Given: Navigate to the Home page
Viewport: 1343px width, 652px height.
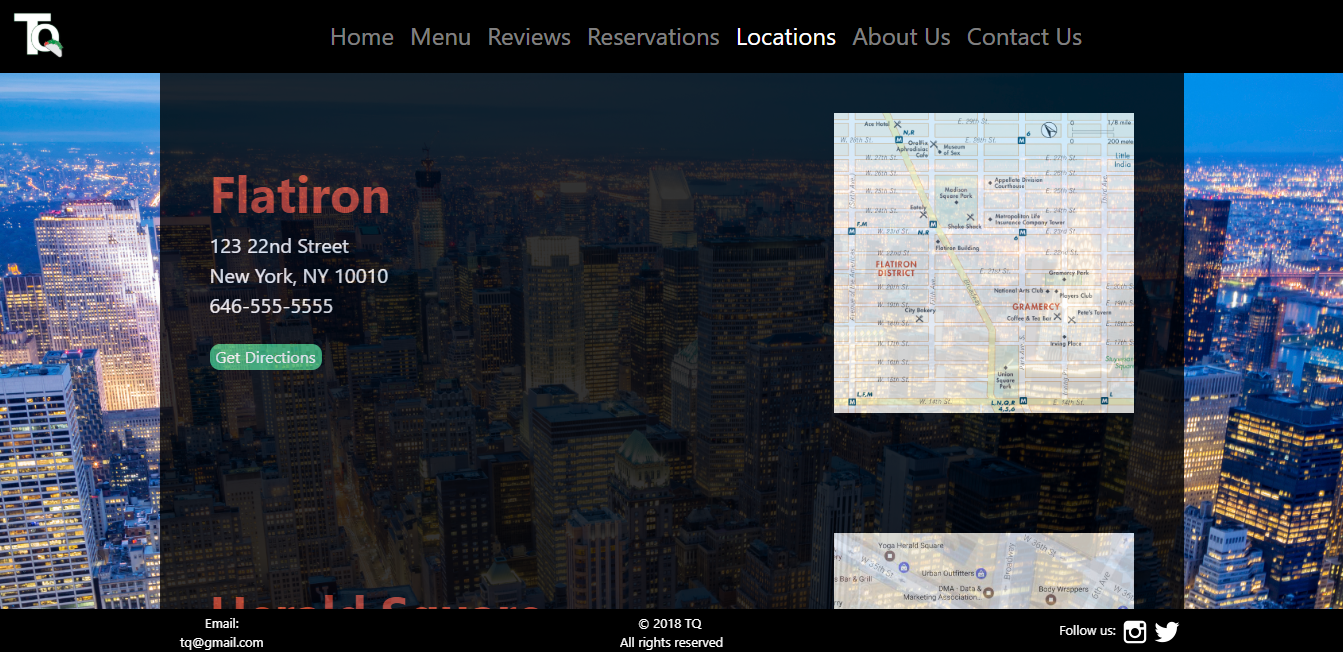Looking at the screenshot, I should tap(361, 37).
